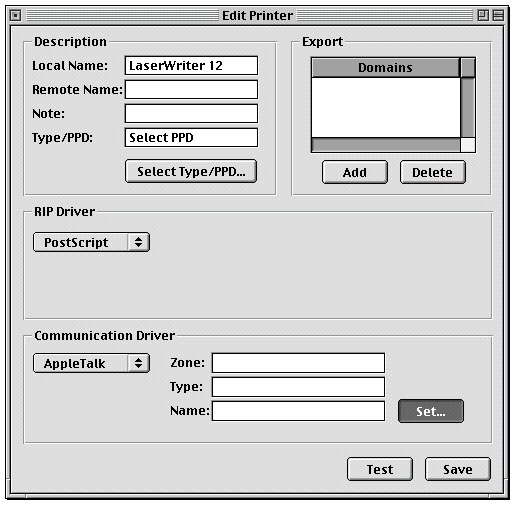Click the Zone input field
The image size is (516, 506).
pos(298,363)
